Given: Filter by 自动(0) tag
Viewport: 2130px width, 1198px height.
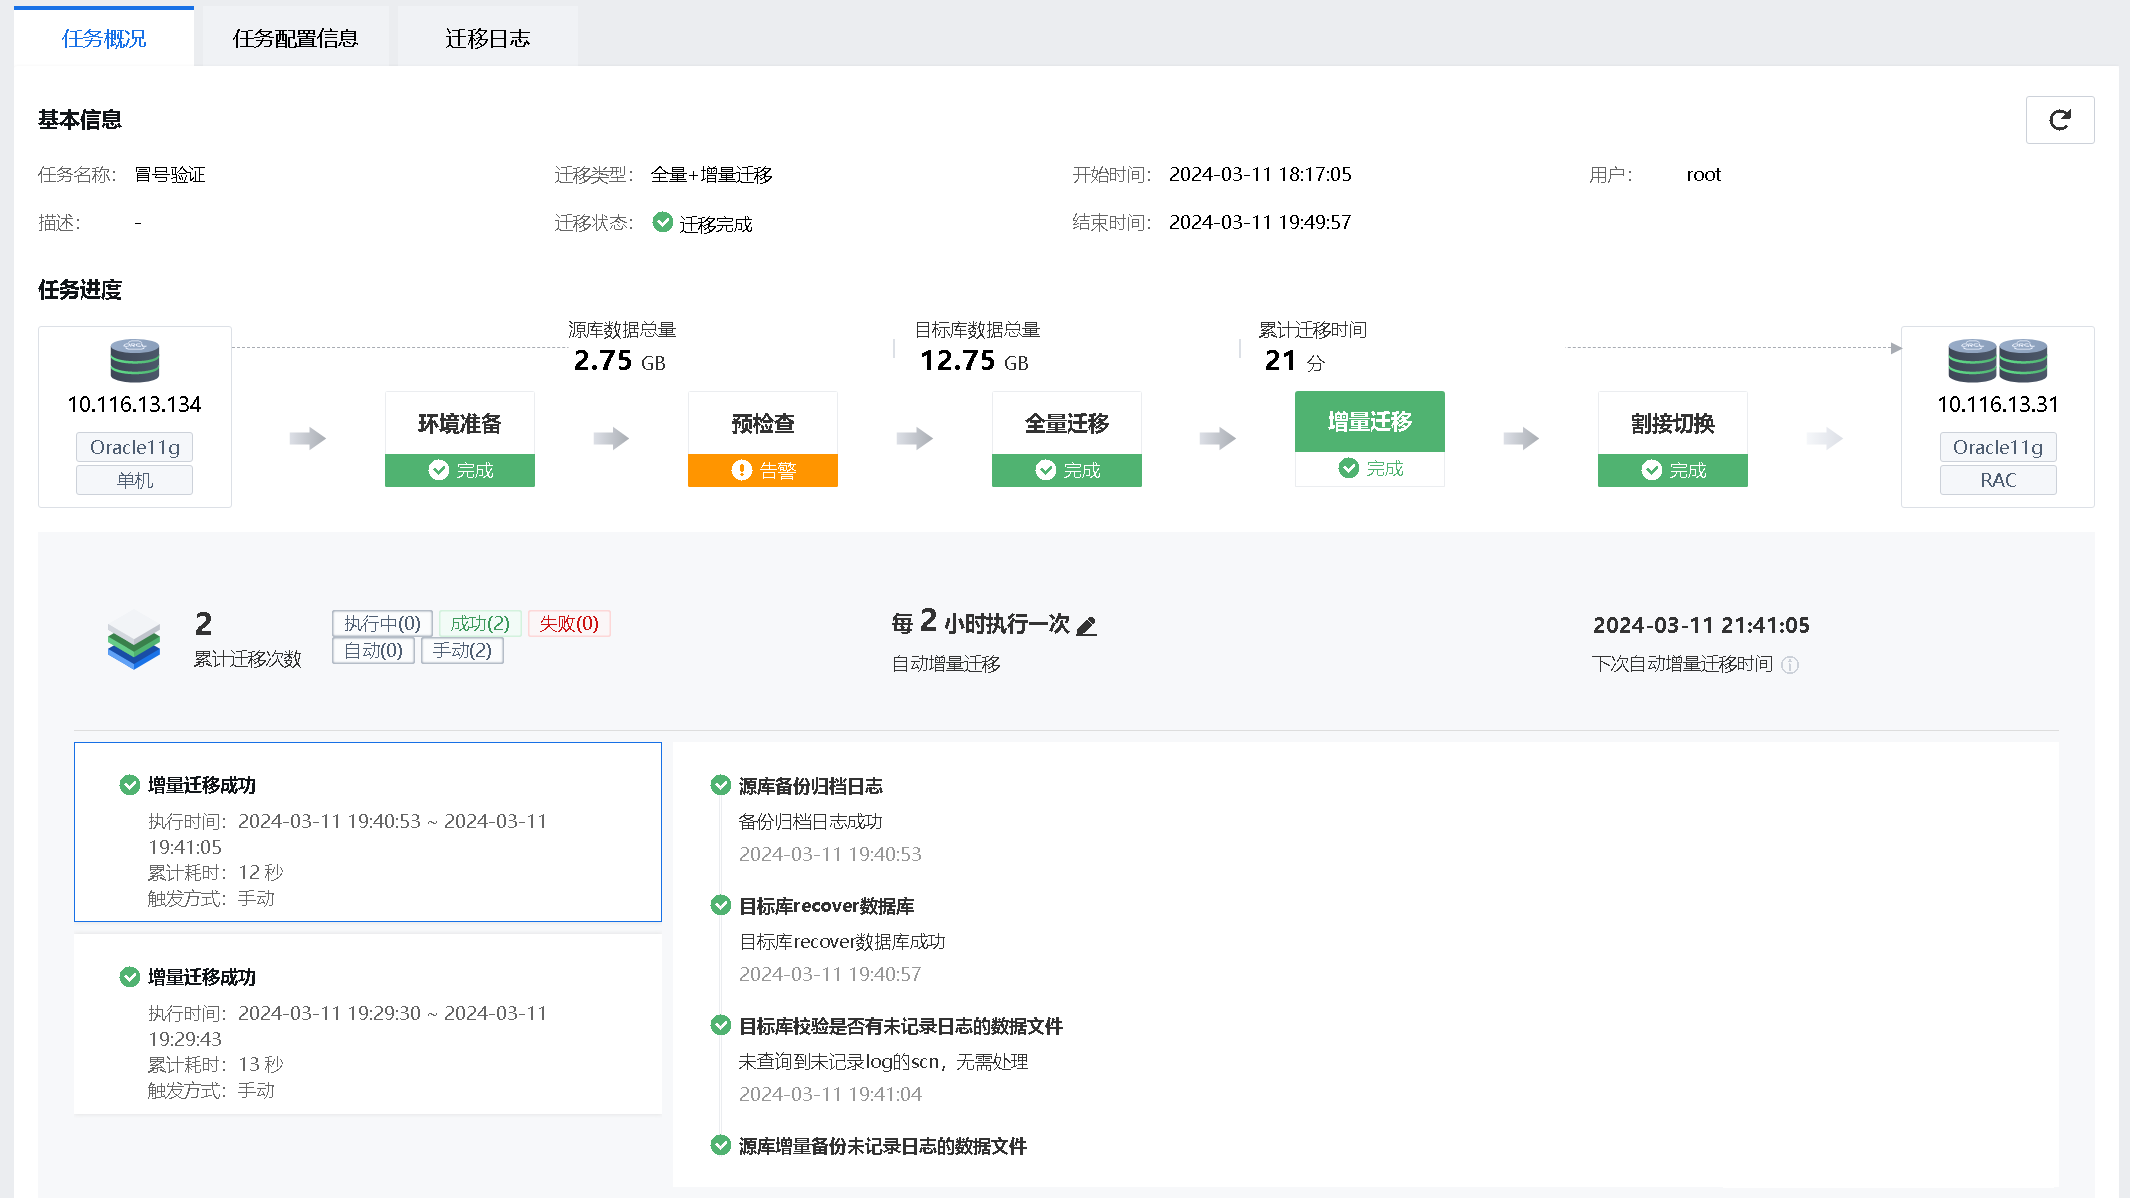Looking at the screenshot, I should coord(373,651).
